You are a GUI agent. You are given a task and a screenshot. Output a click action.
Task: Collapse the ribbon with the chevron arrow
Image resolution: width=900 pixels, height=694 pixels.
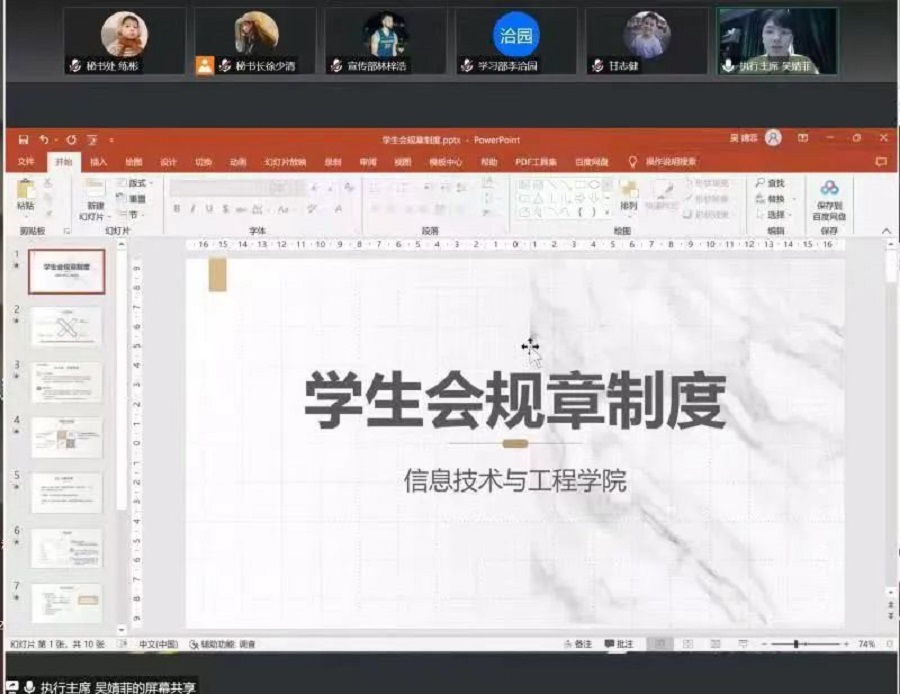point(886,231)
